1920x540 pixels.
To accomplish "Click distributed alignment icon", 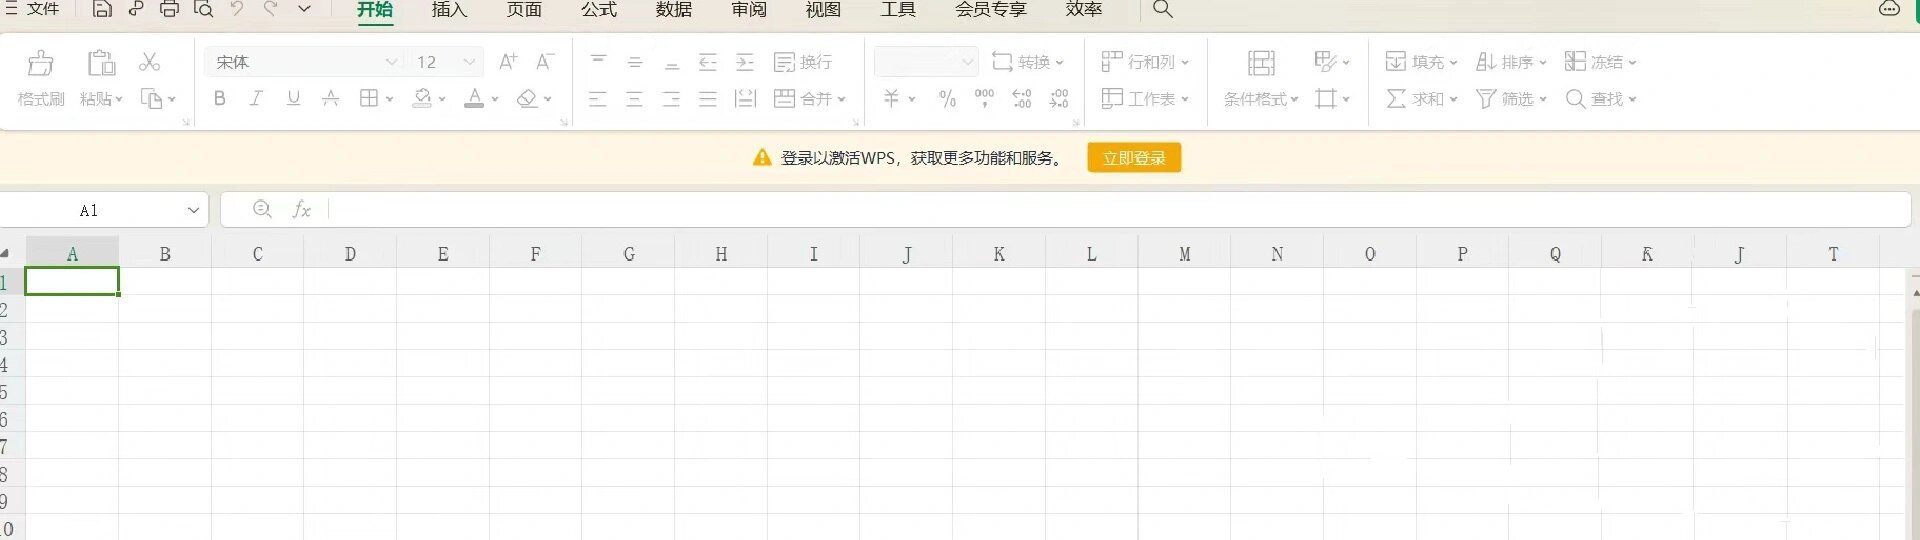I will (x=745, y=99).
